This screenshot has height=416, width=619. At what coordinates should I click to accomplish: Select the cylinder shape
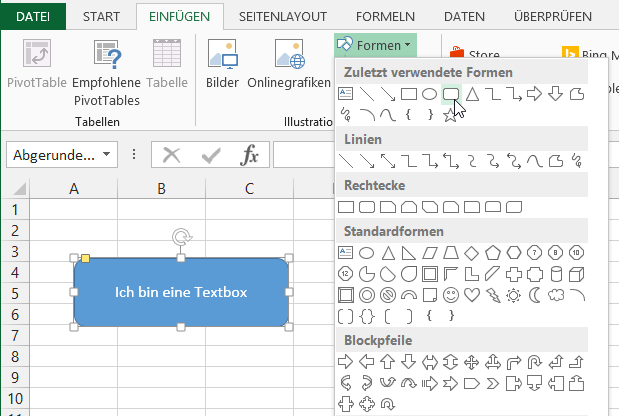point(556,274)
